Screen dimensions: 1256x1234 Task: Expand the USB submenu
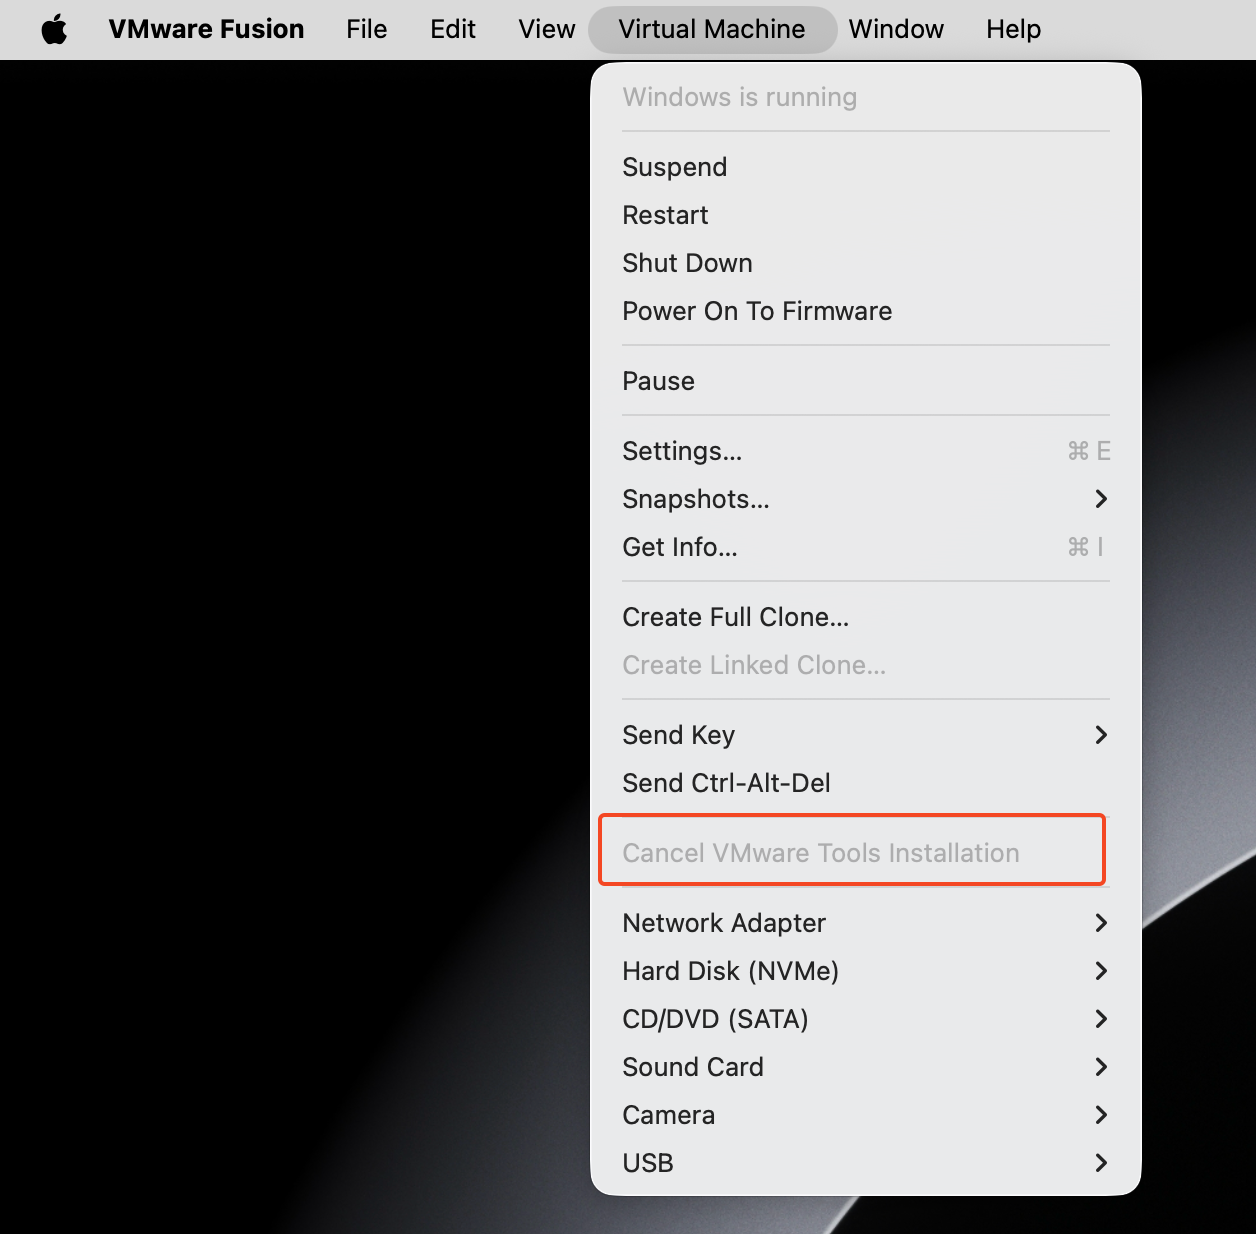[x=866, y=1163]
